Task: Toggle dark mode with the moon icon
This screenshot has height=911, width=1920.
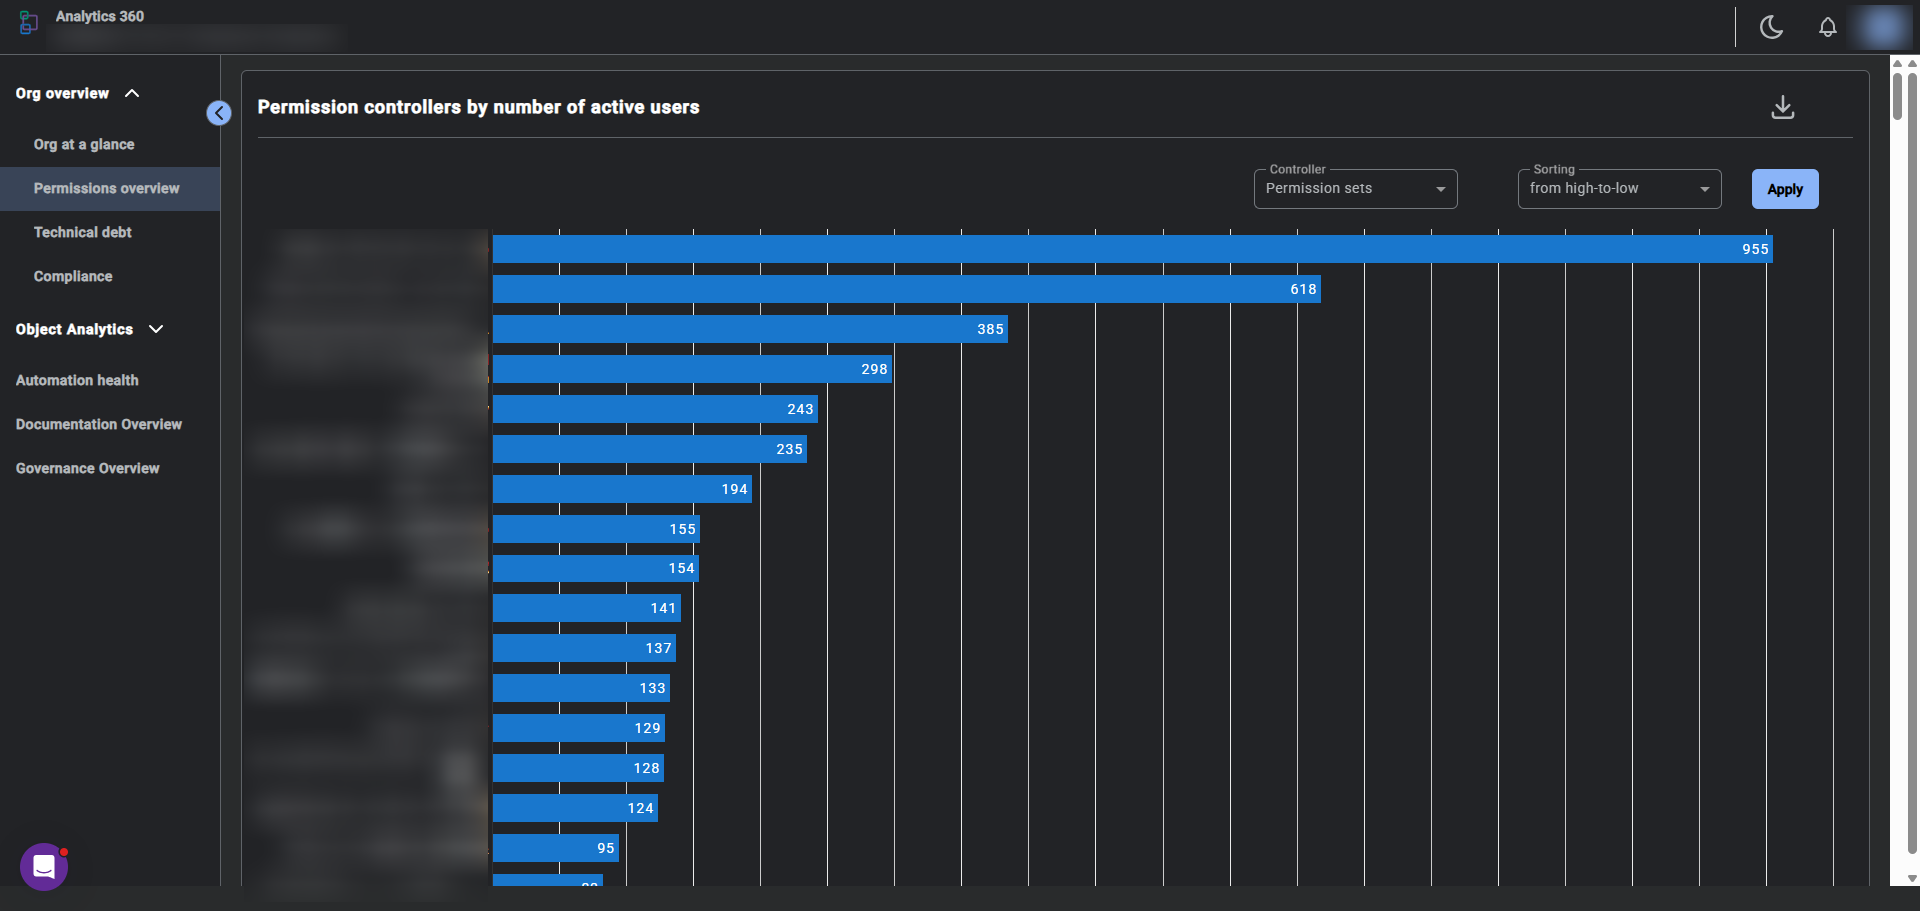Action: point(1771,27)
